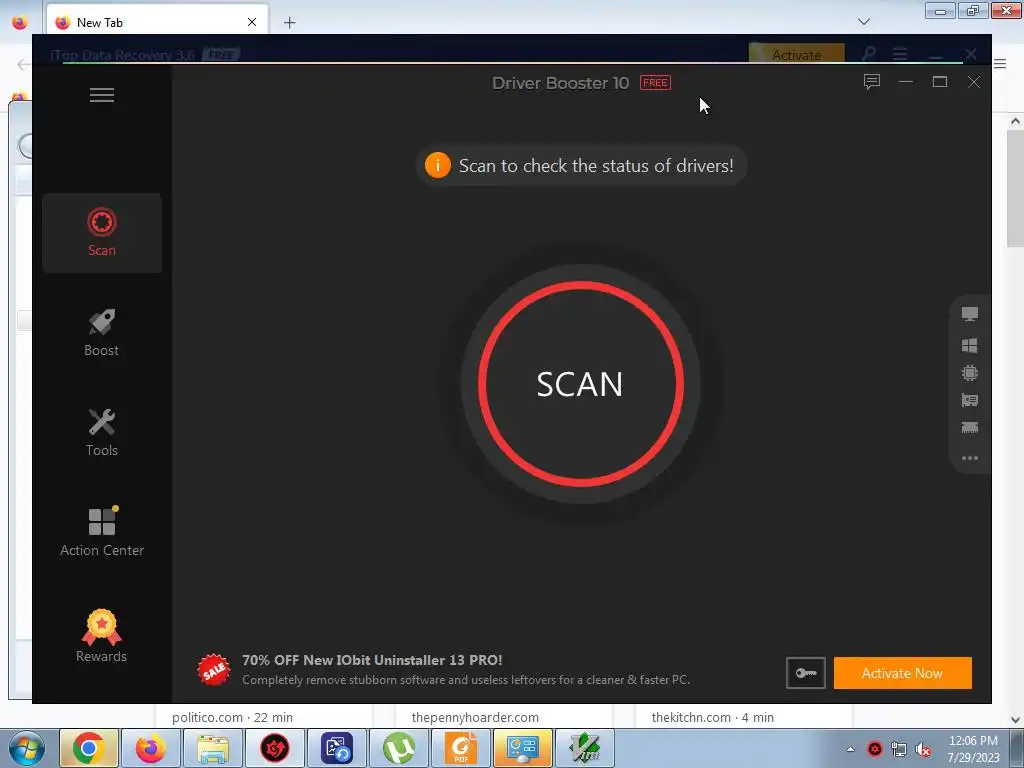This screenshot has width=1024, height=768.
Task: Start the big red SCAN button
Action: pos(581,384)
